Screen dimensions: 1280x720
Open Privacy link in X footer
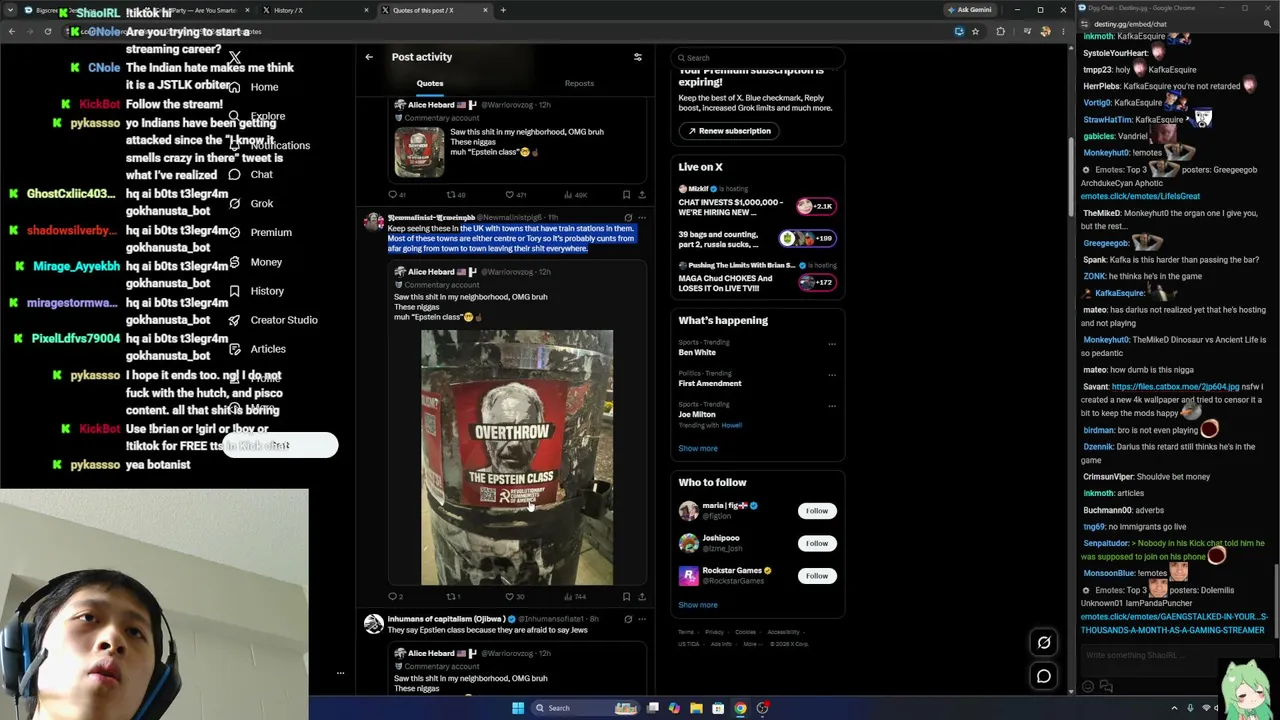click(714, 632)
